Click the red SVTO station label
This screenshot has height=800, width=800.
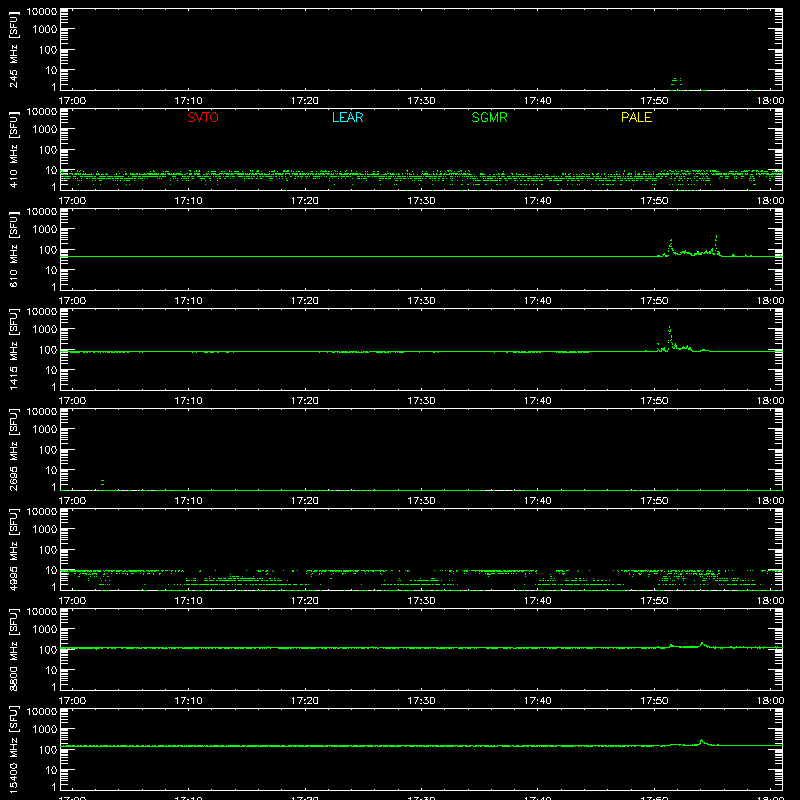203,117
